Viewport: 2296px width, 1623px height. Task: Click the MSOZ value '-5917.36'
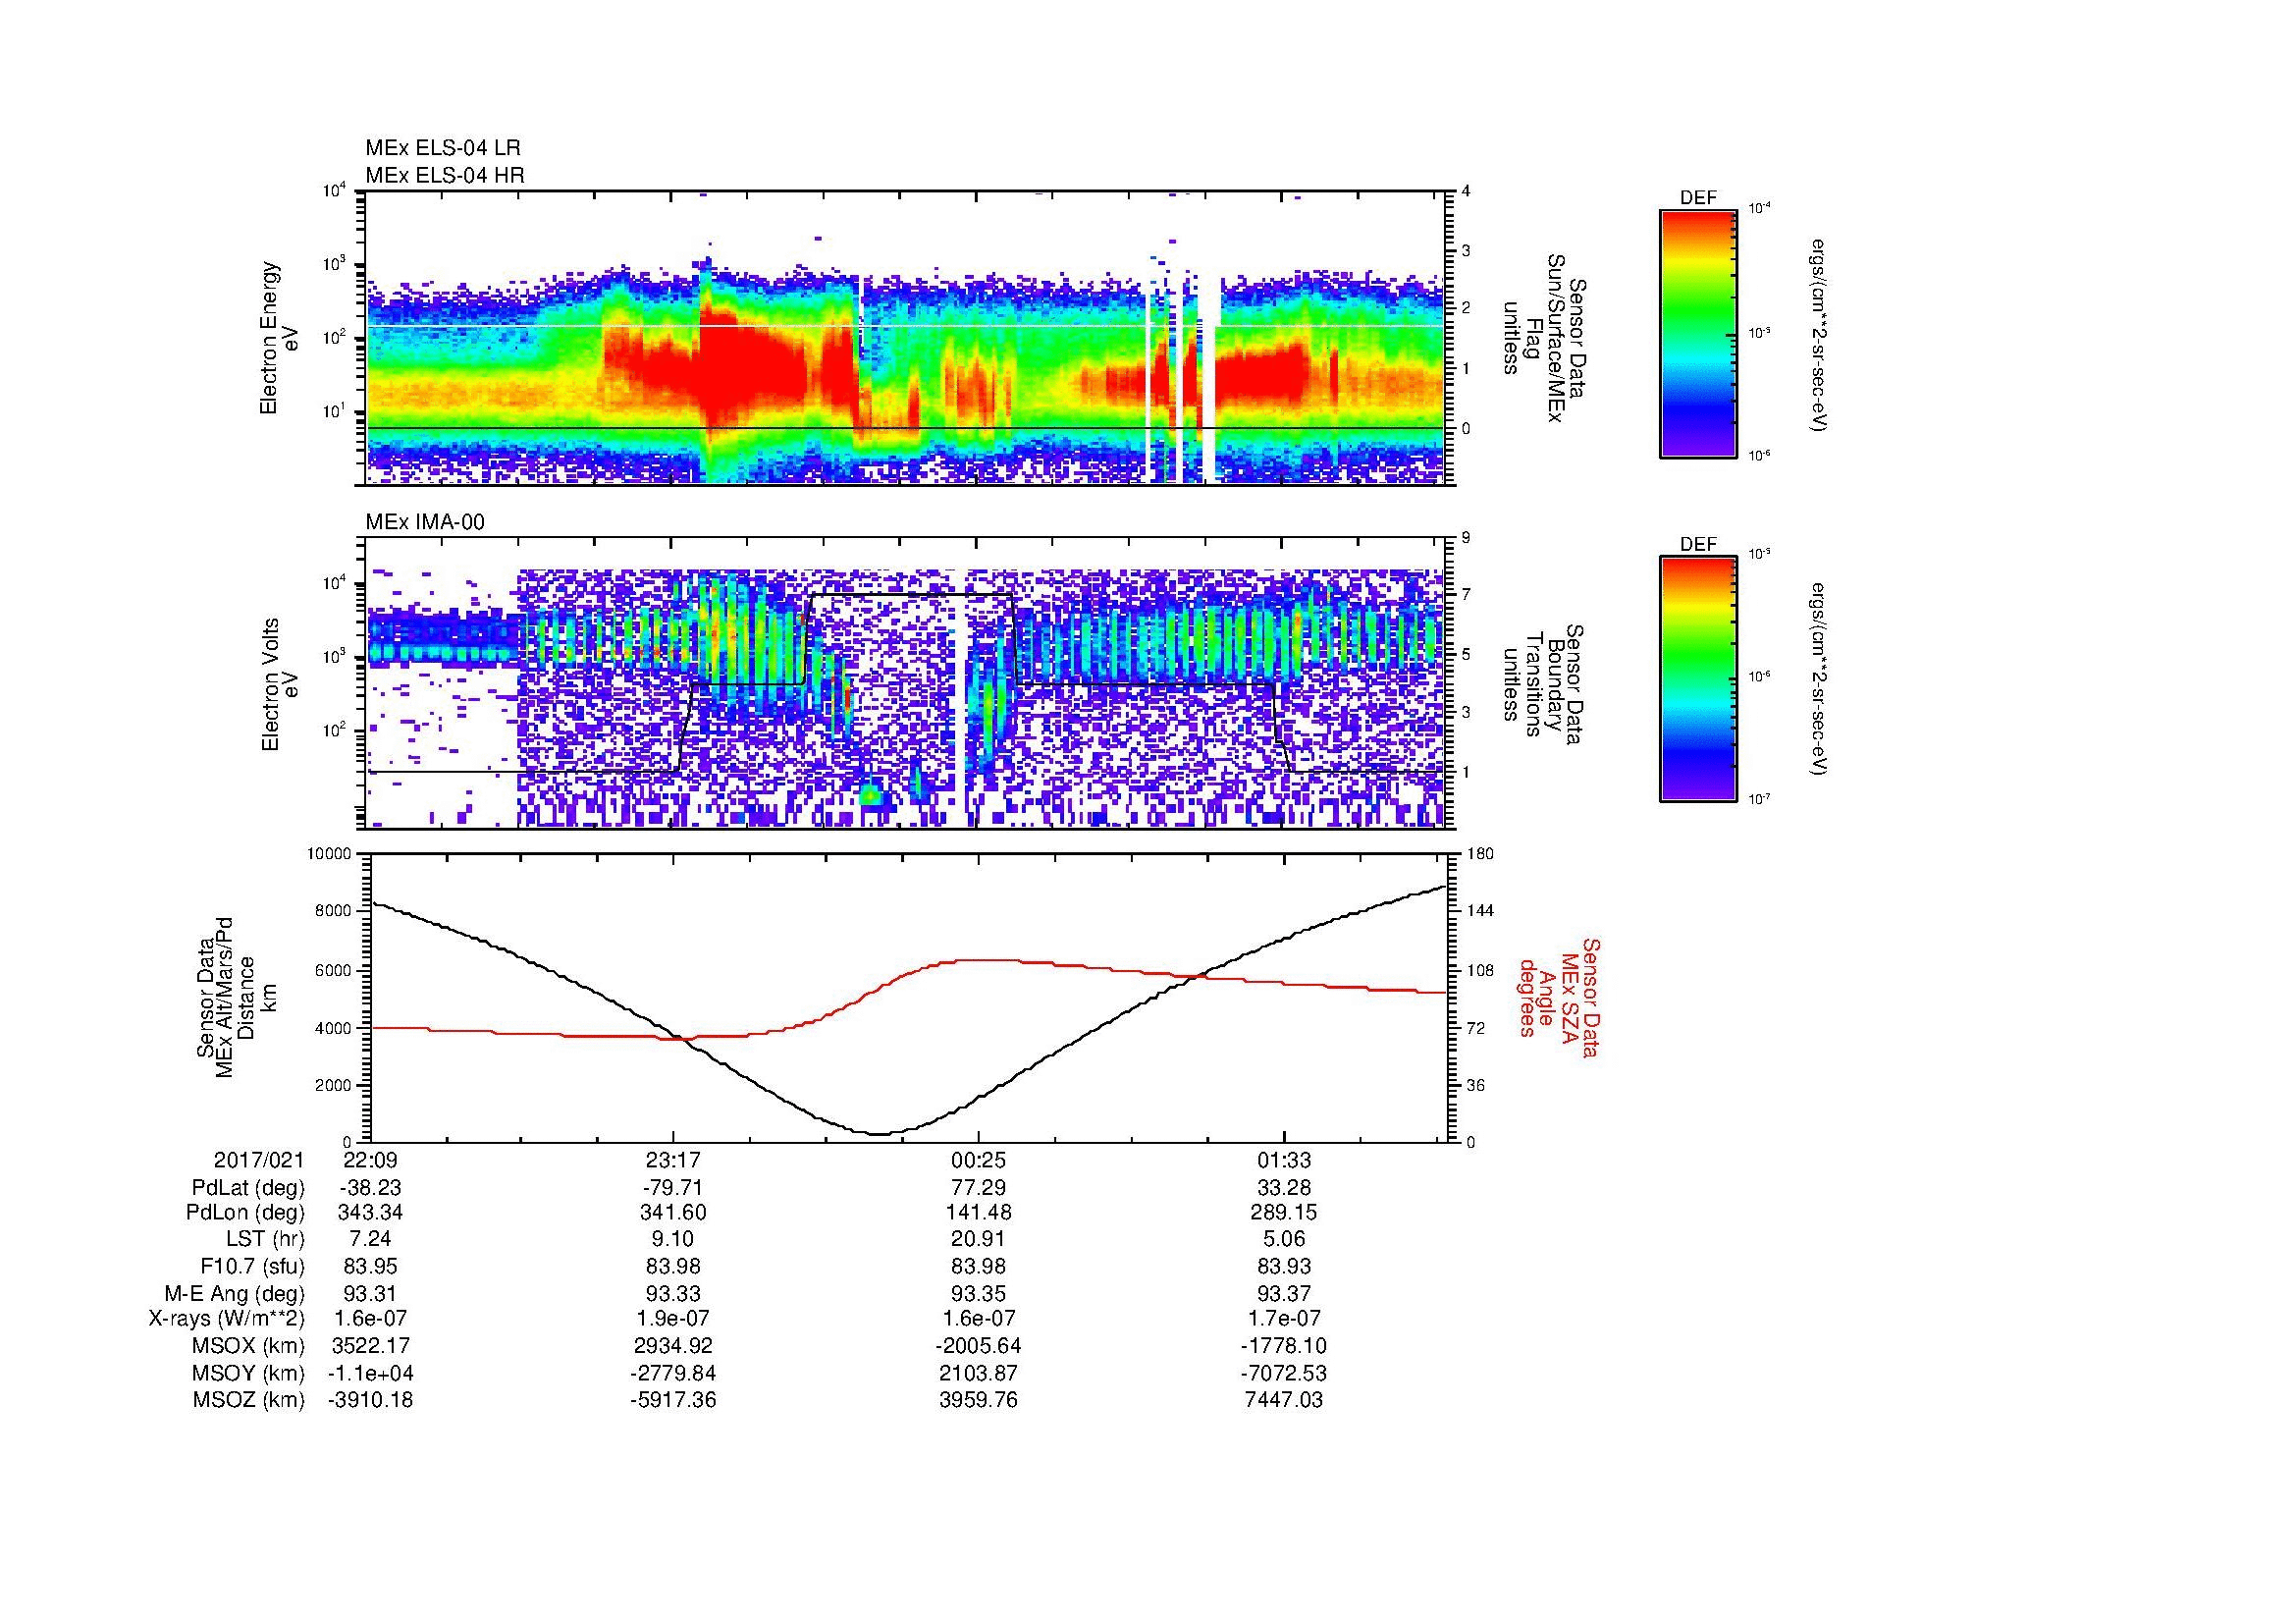(x=673, y=1400)
